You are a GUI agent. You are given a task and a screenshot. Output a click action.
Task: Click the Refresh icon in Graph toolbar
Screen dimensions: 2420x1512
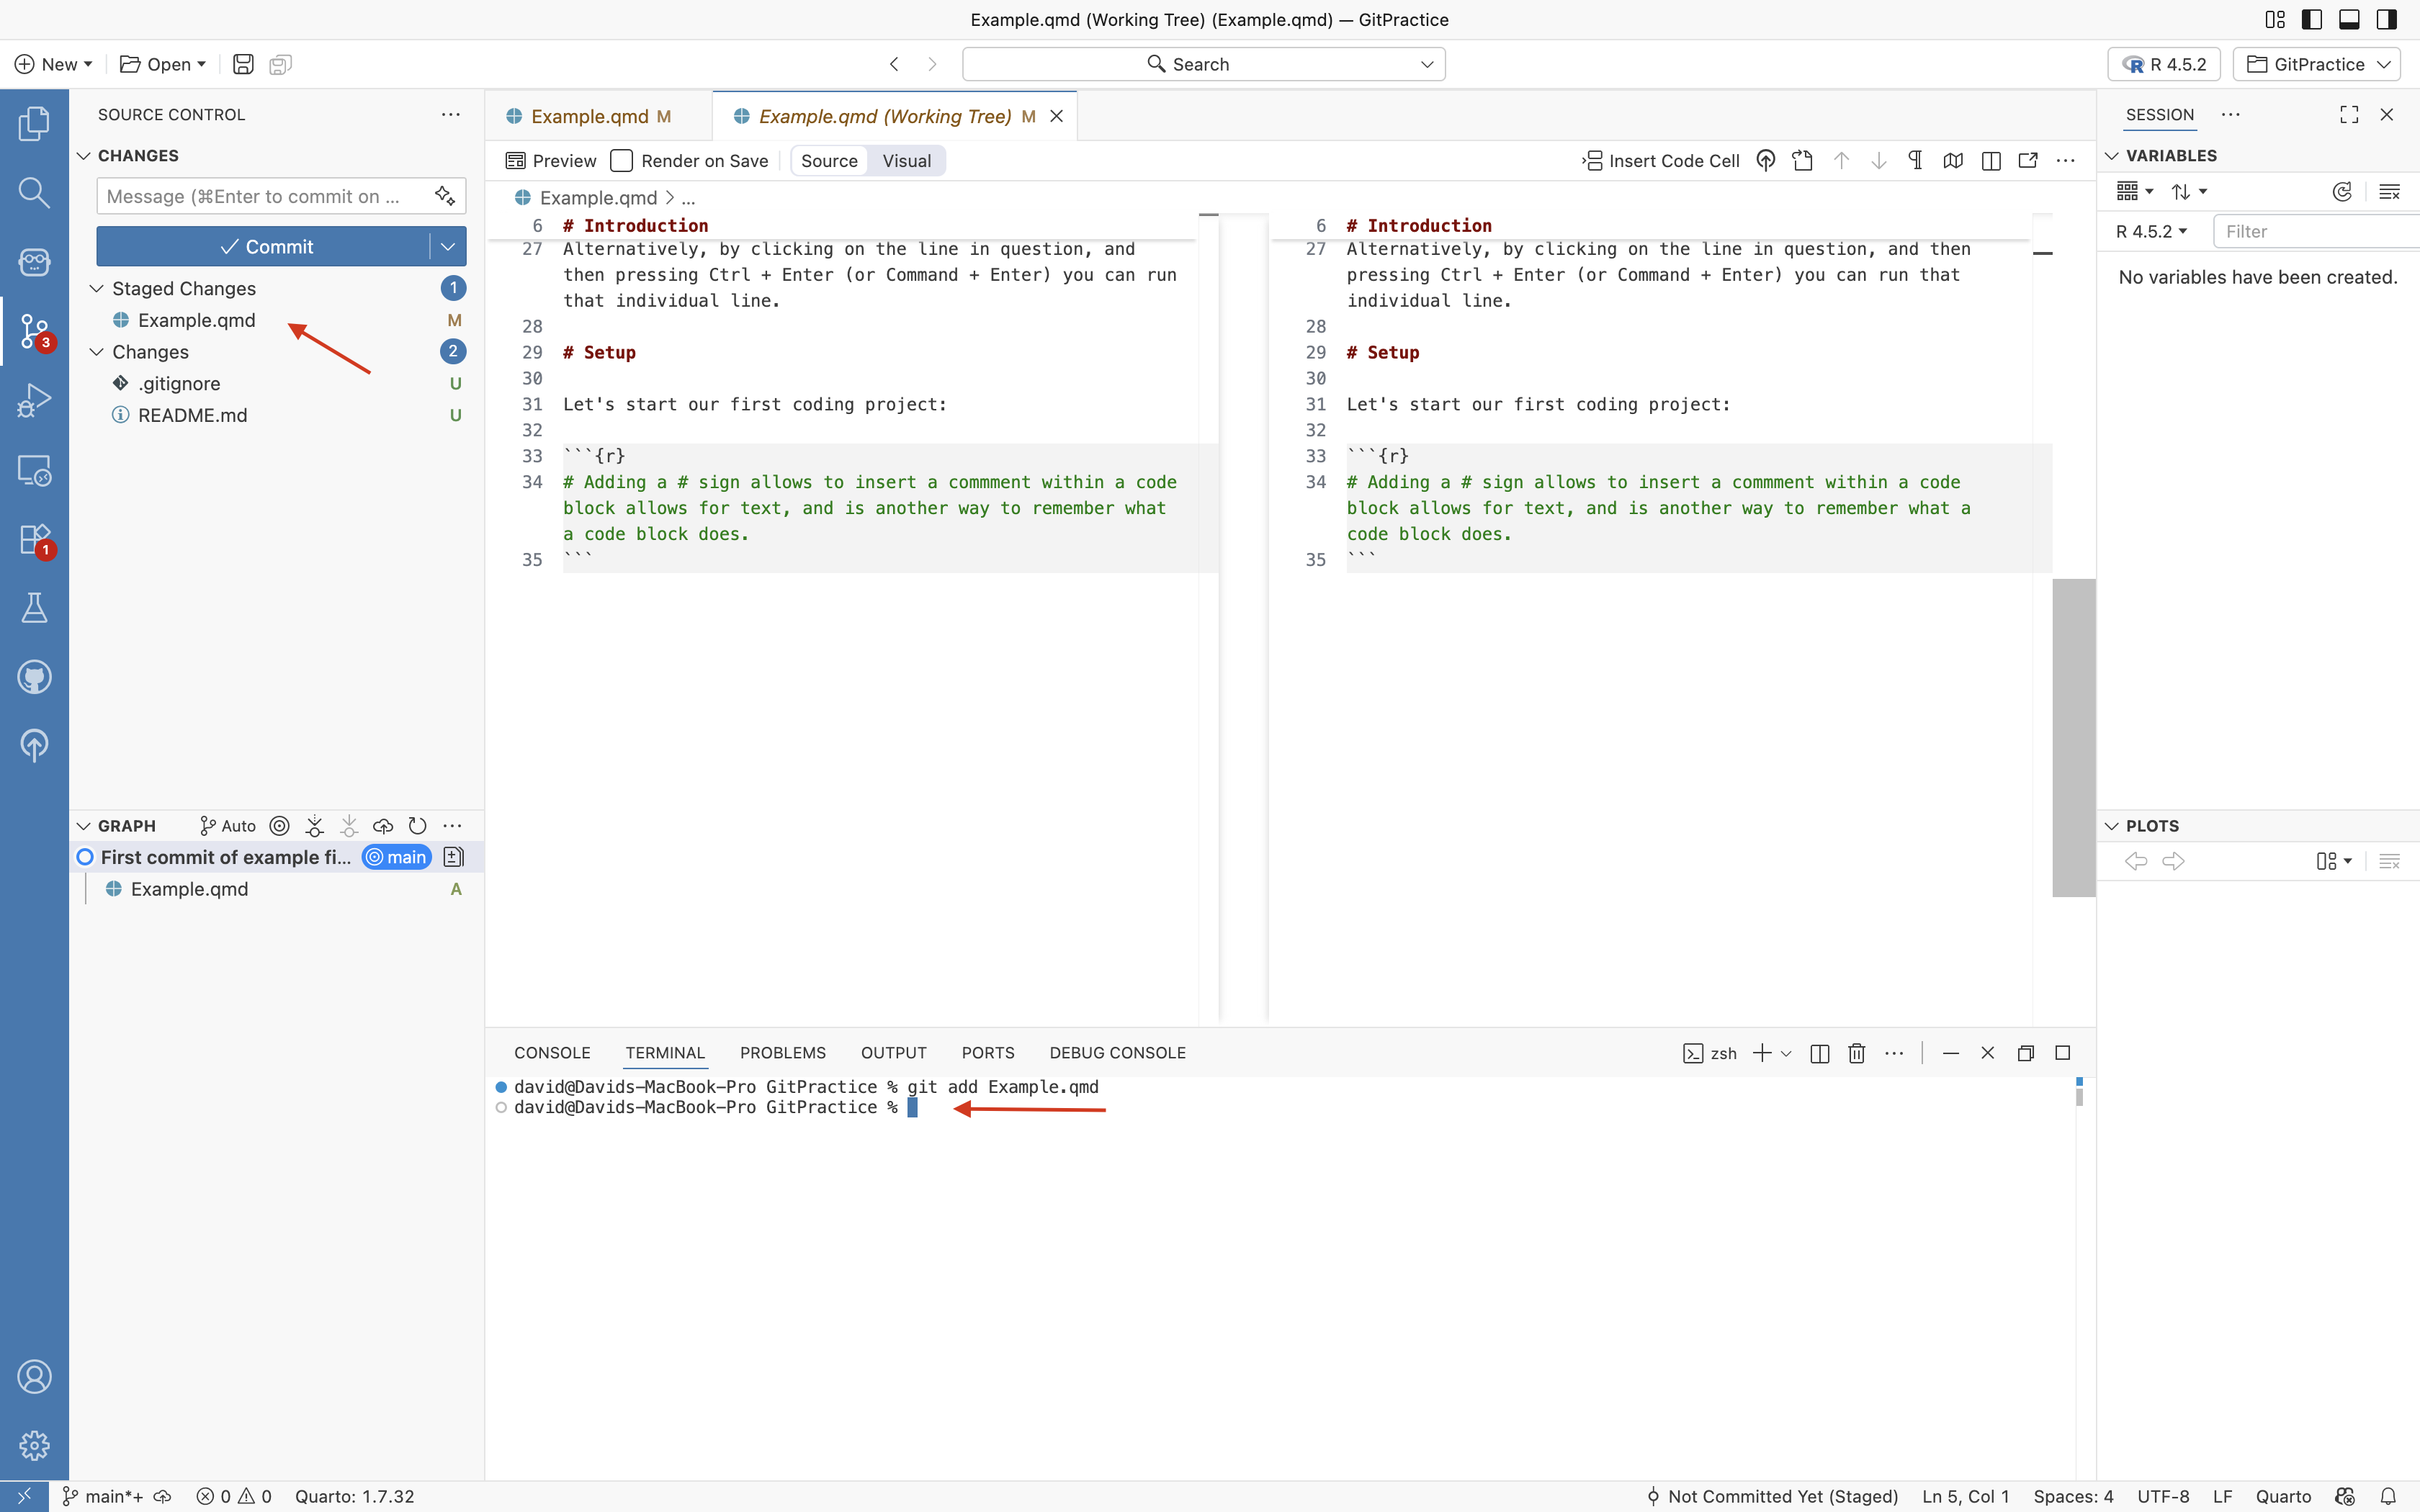[x=417, y=826]
